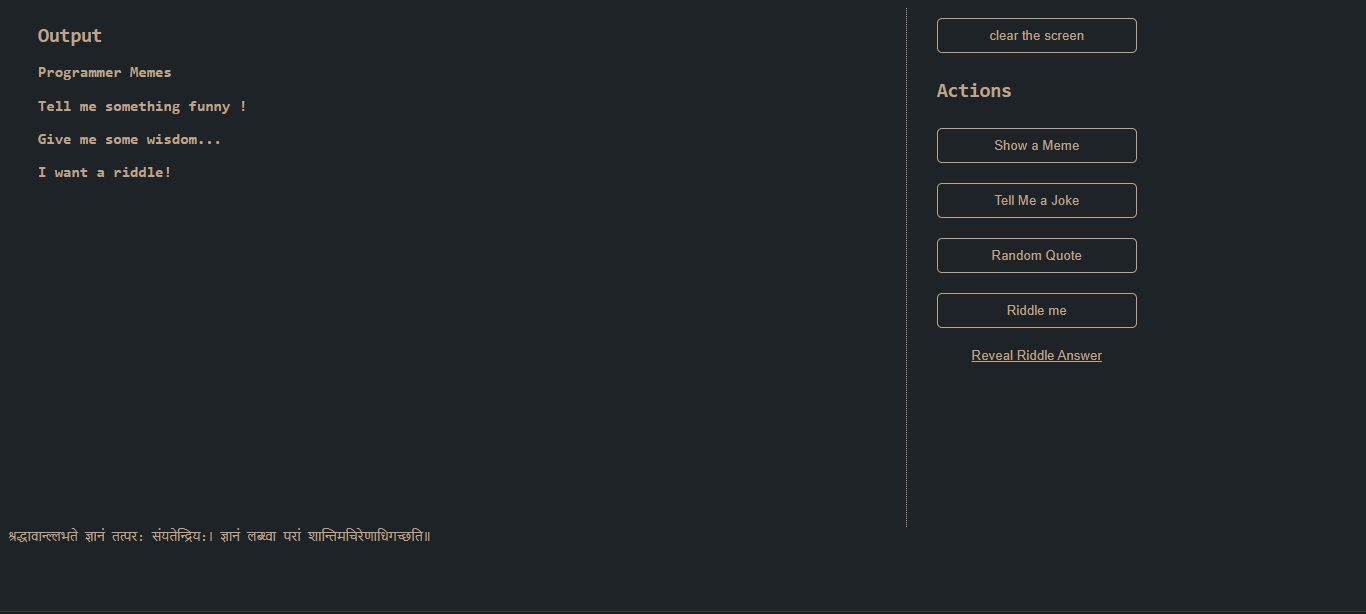Get a Random Quote
Screen dimensions: 1366x614
coord(1036,255)
